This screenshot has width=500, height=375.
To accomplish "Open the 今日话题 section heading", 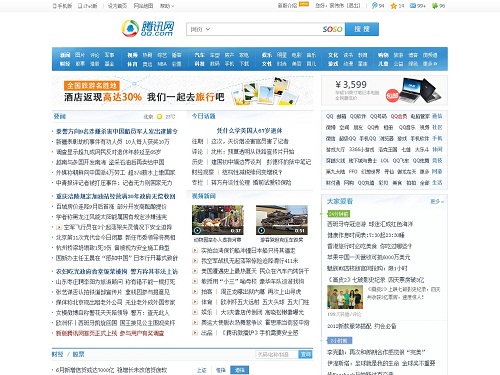I will (204, 116).
